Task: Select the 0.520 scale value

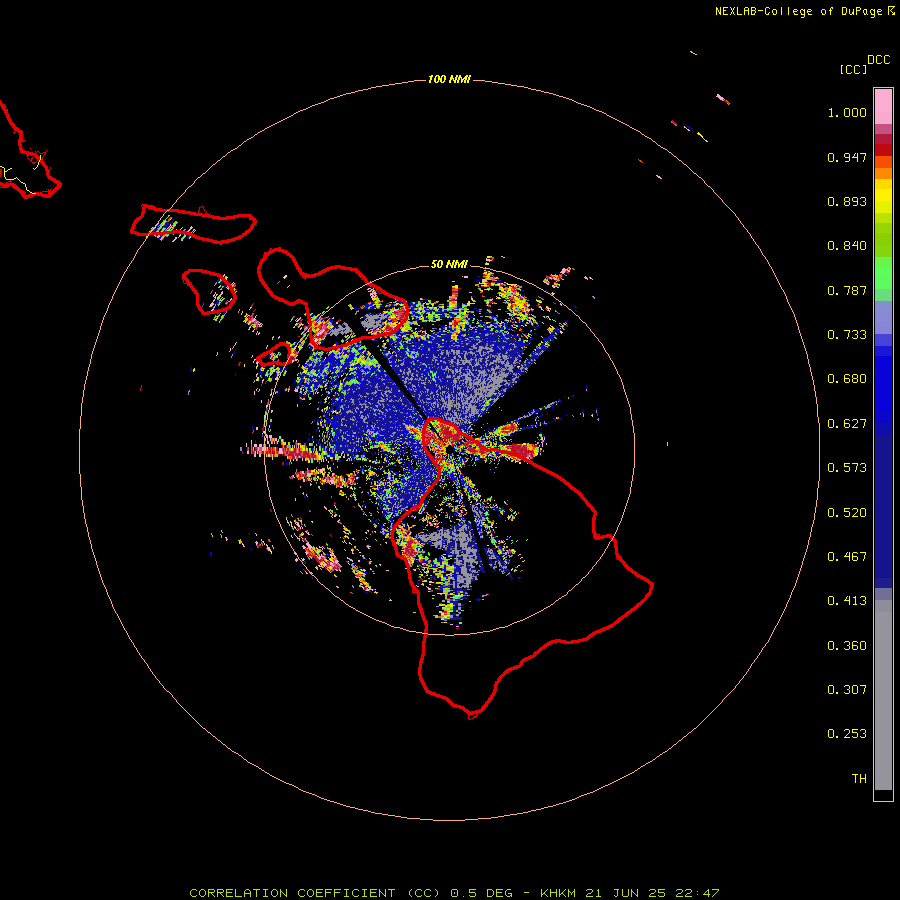Action: [847, 513]
